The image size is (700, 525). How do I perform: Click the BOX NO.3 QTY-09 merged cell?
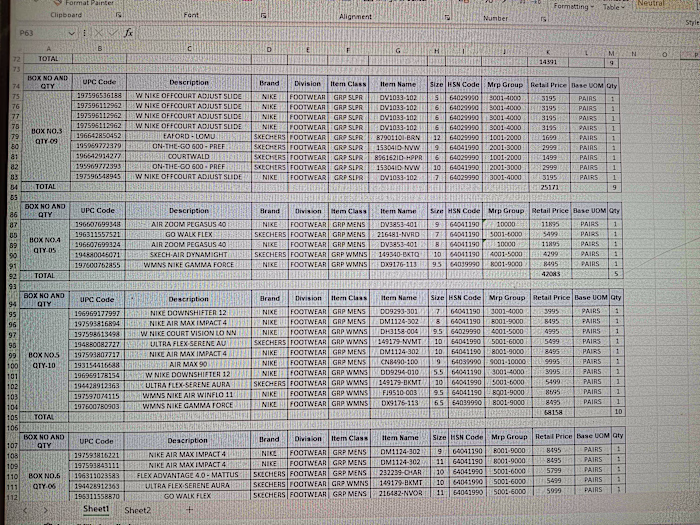(x=47, y=136)
